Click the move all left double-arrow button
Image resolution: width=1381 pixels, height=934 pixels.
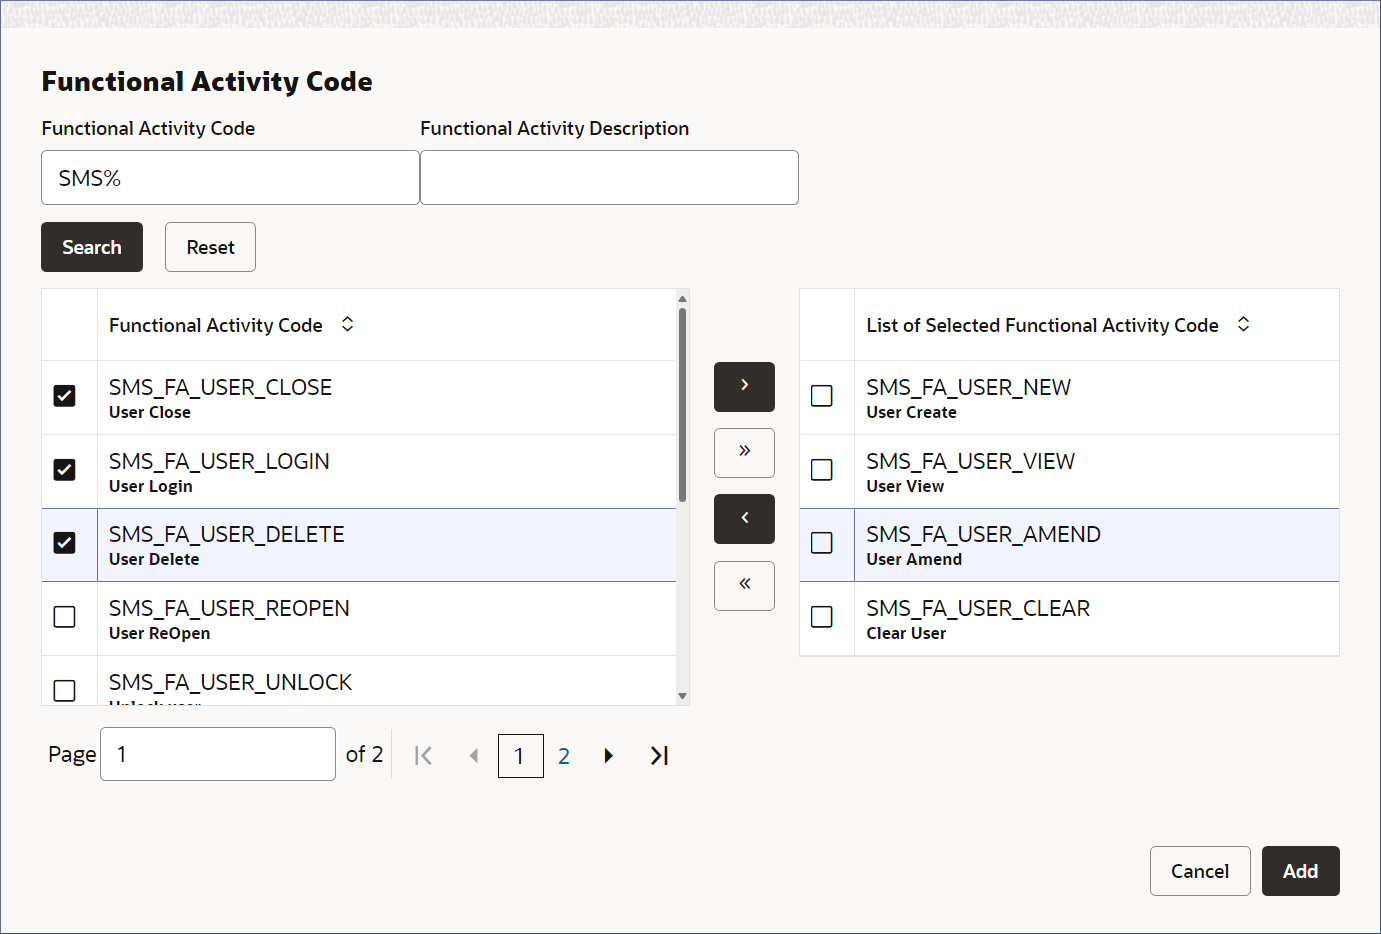(x=744, y=585)
